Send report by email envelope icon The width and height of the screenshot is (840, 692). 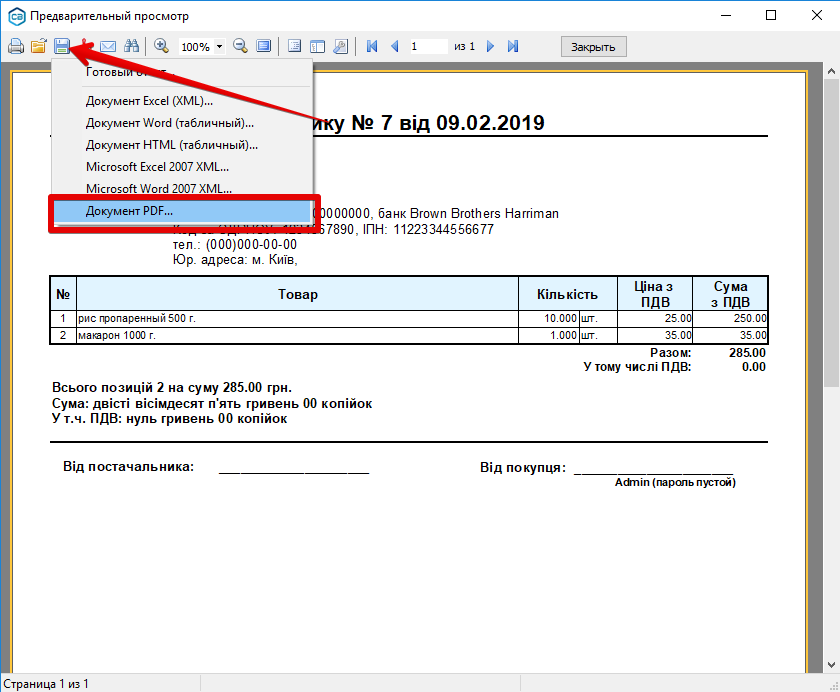(x=108, y=47)
